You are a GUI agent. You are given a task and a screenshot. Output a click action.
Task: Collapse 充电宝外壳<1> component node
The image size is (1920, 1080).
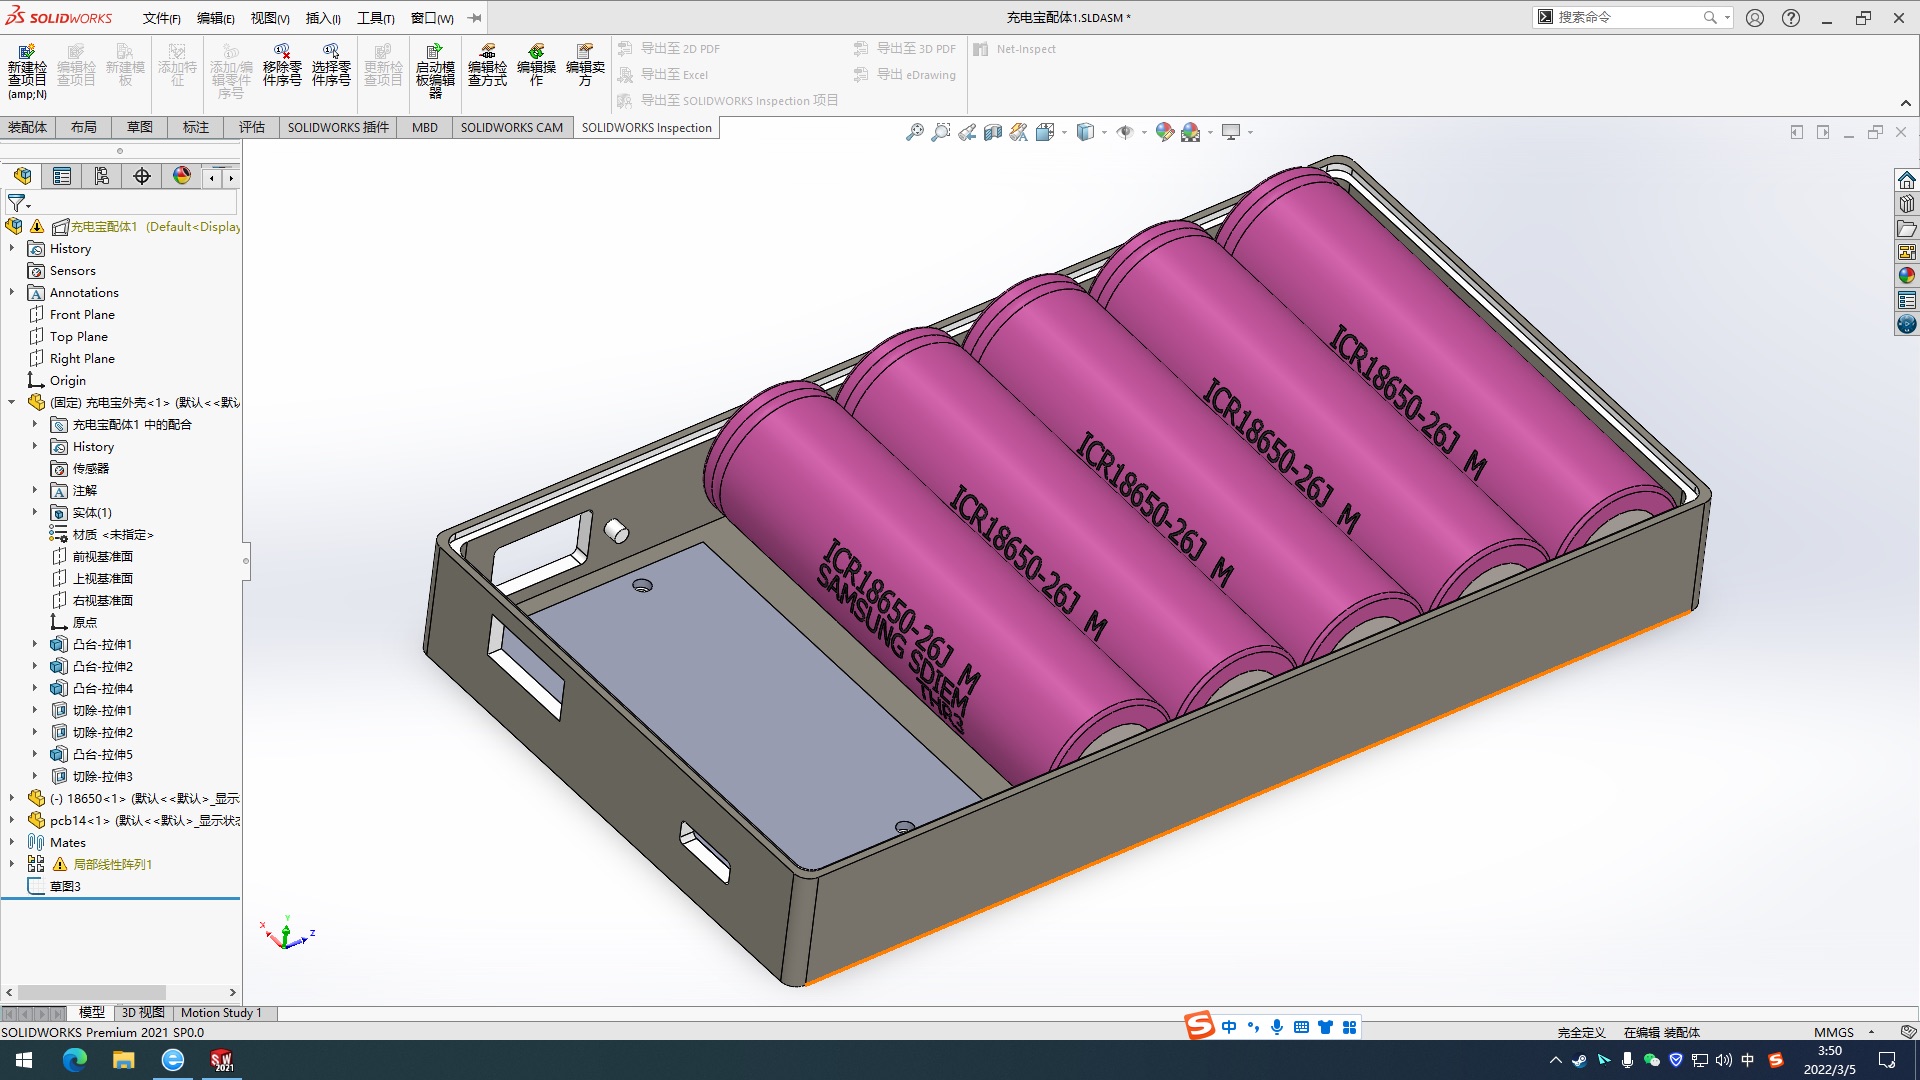pos(12,402)
